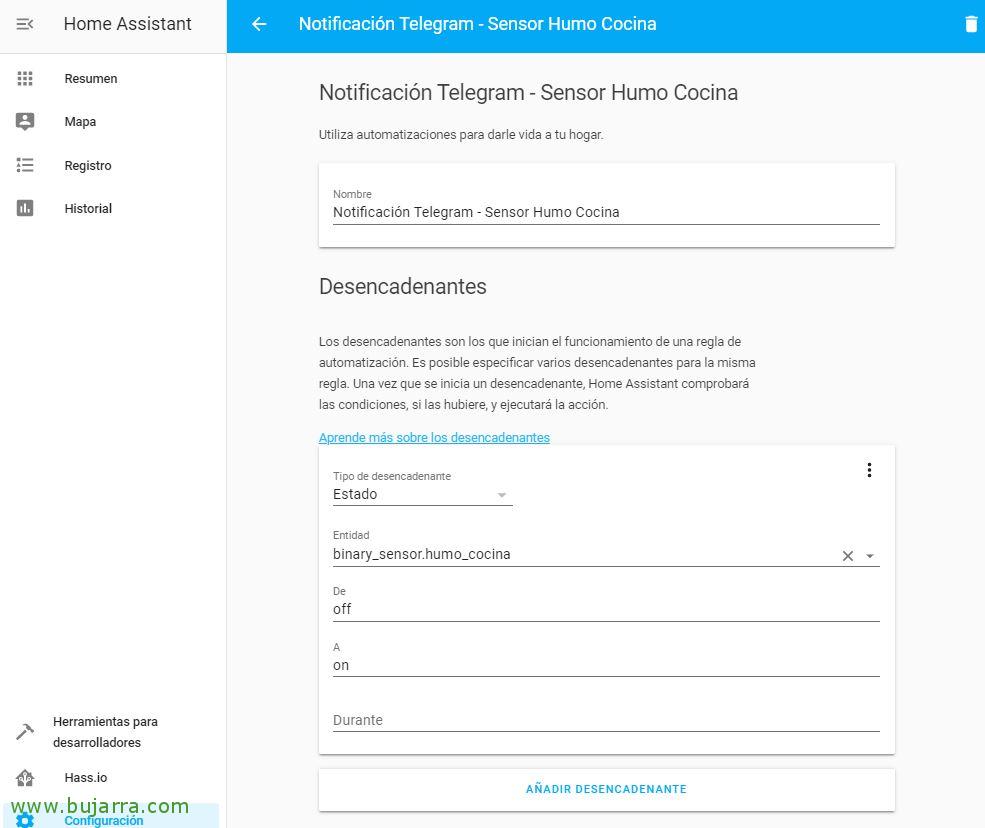Collapse the sidebar with the menu icon
Screen dimensions: 985x828
point(24,24)
